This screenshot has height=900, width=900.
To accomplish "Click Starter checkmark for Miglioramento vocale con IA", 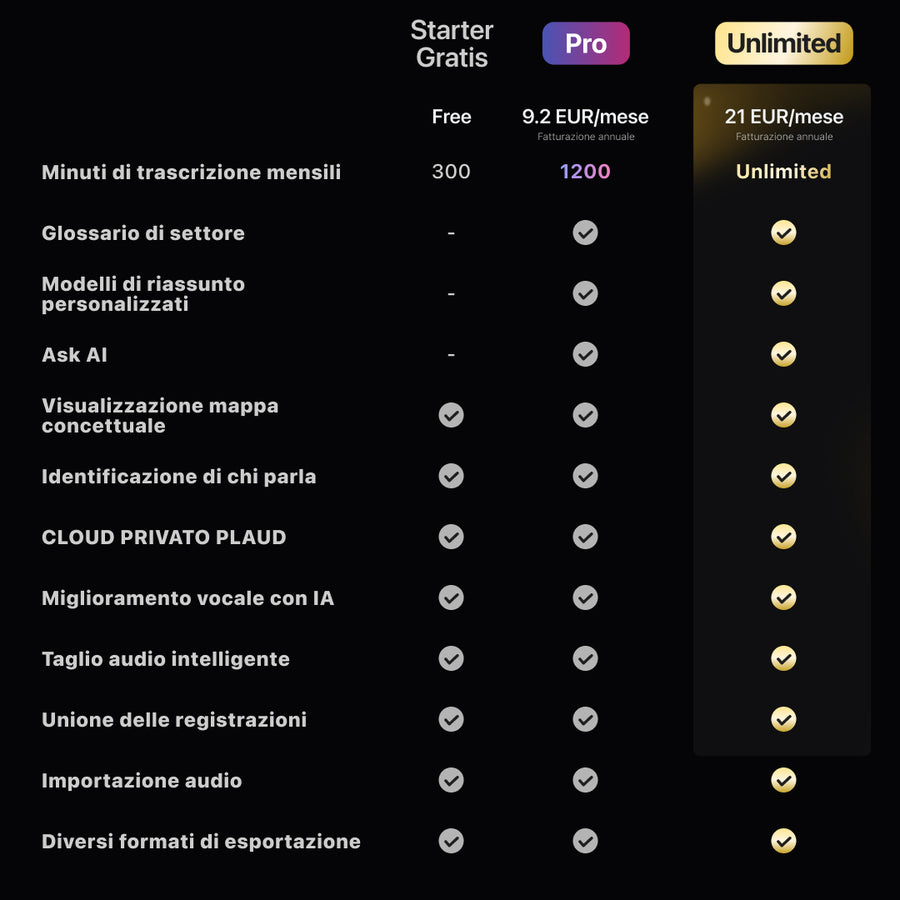I will 451,598.
